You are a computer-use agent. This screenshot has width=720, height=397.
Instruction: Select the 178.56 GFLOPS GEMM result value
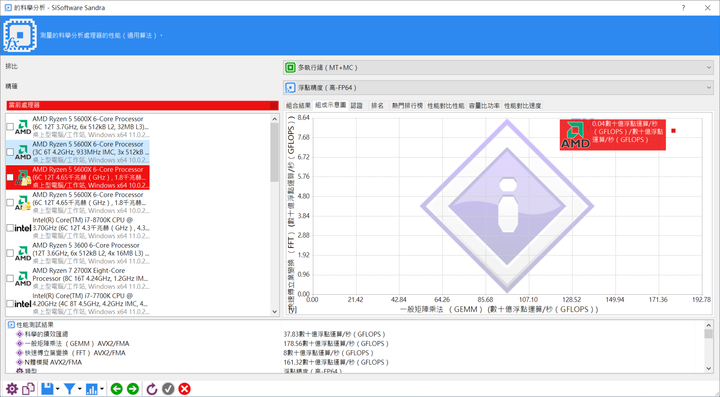[336, 343]
